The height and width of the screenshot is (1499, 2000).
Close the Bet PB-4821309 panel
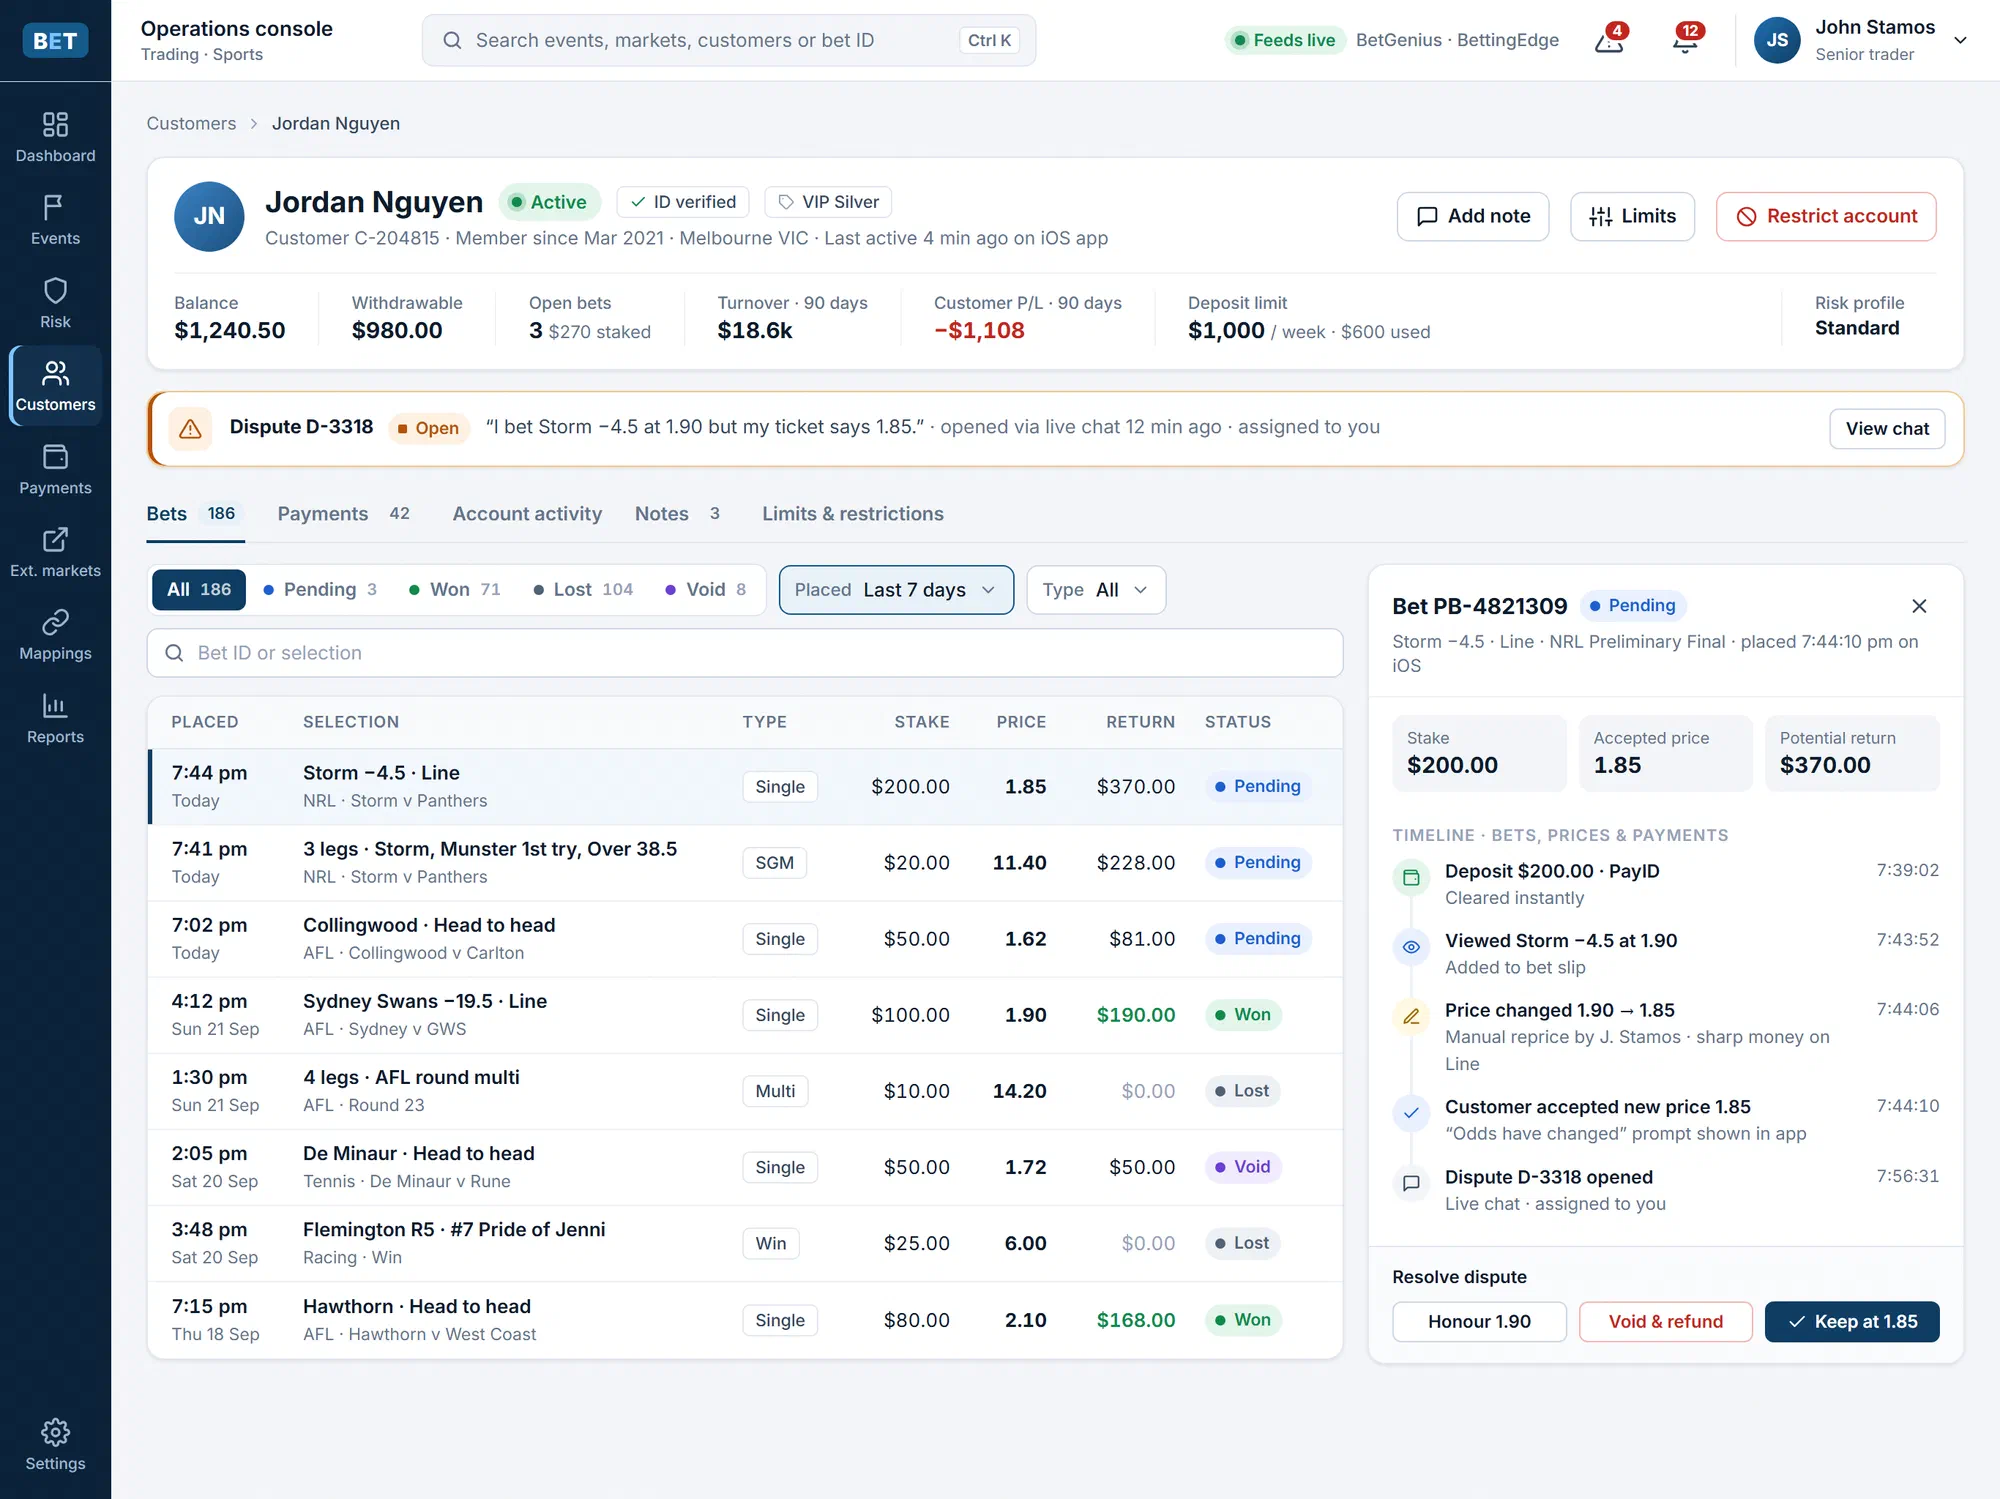[x=1919, y=606]
